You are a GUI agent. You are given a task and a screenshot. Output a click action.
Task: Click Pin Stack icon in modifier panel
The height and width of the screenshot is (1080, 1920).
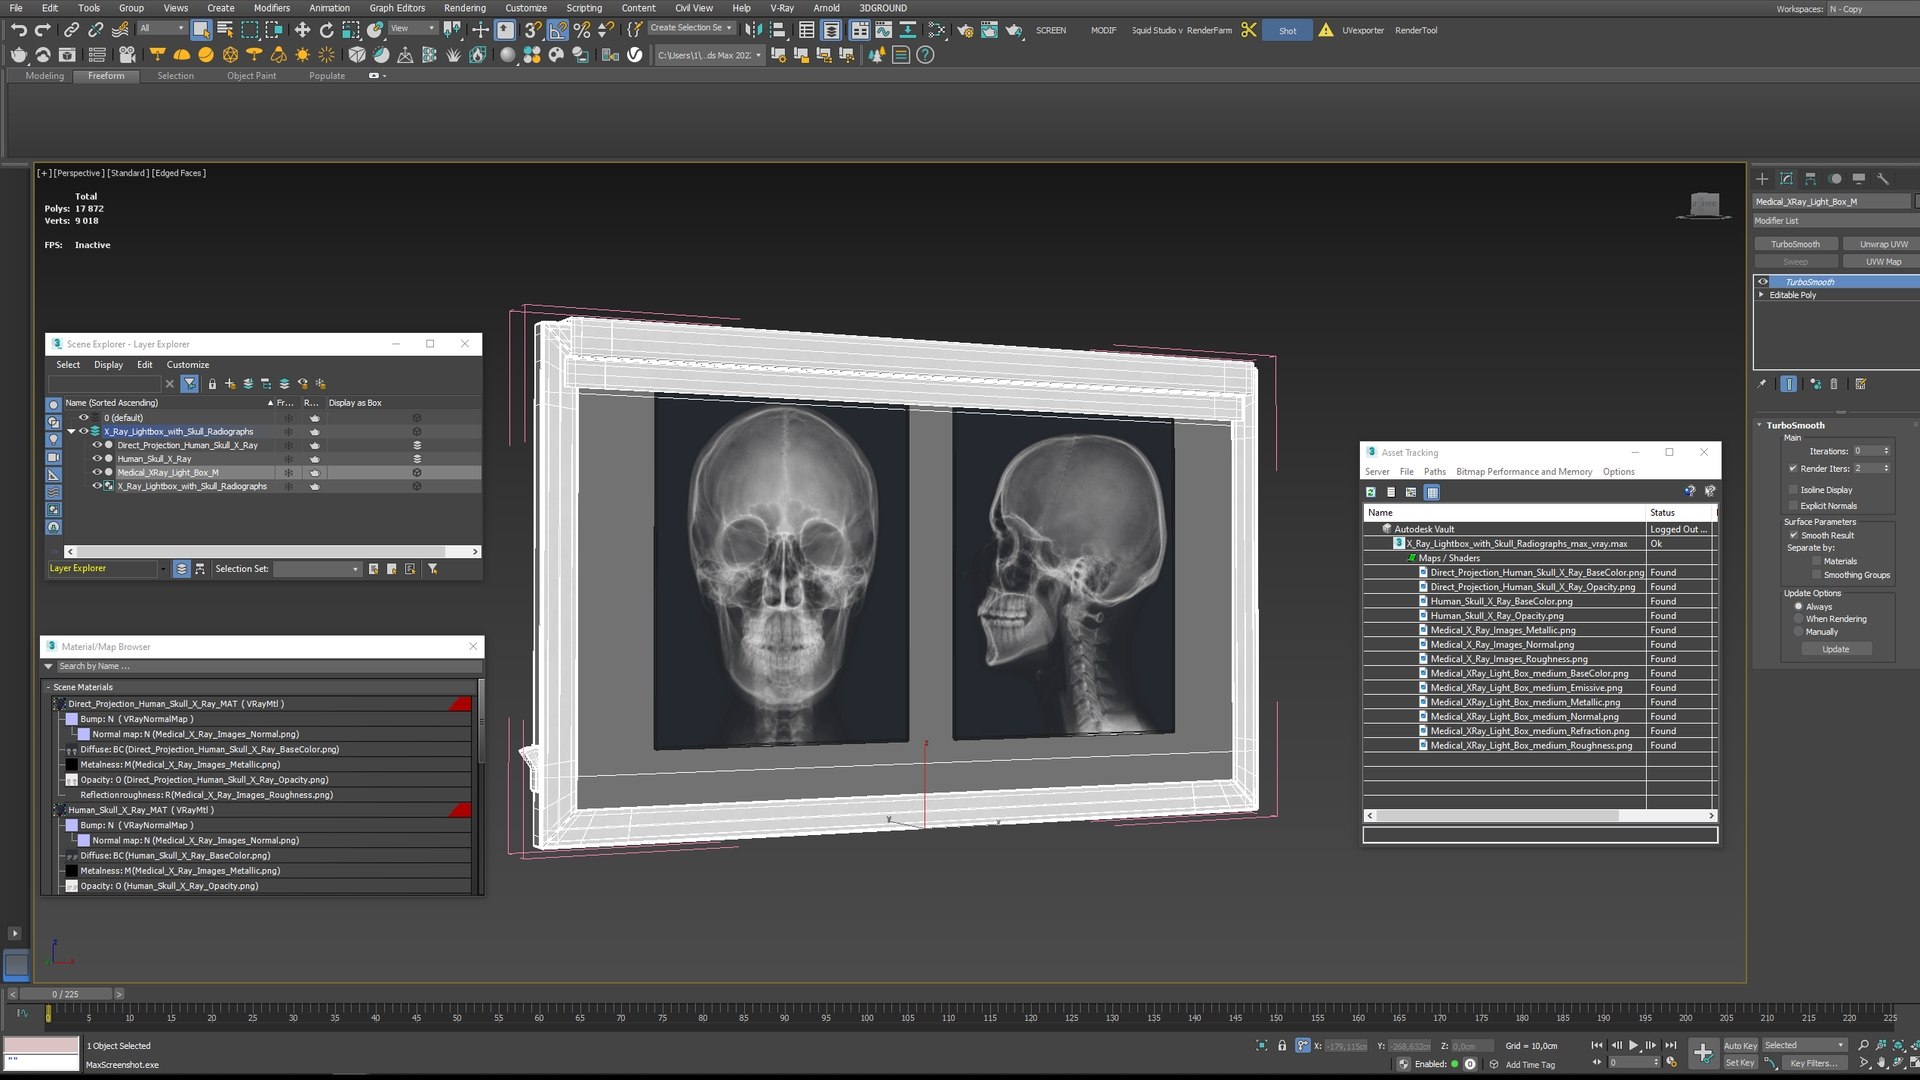1762,384
